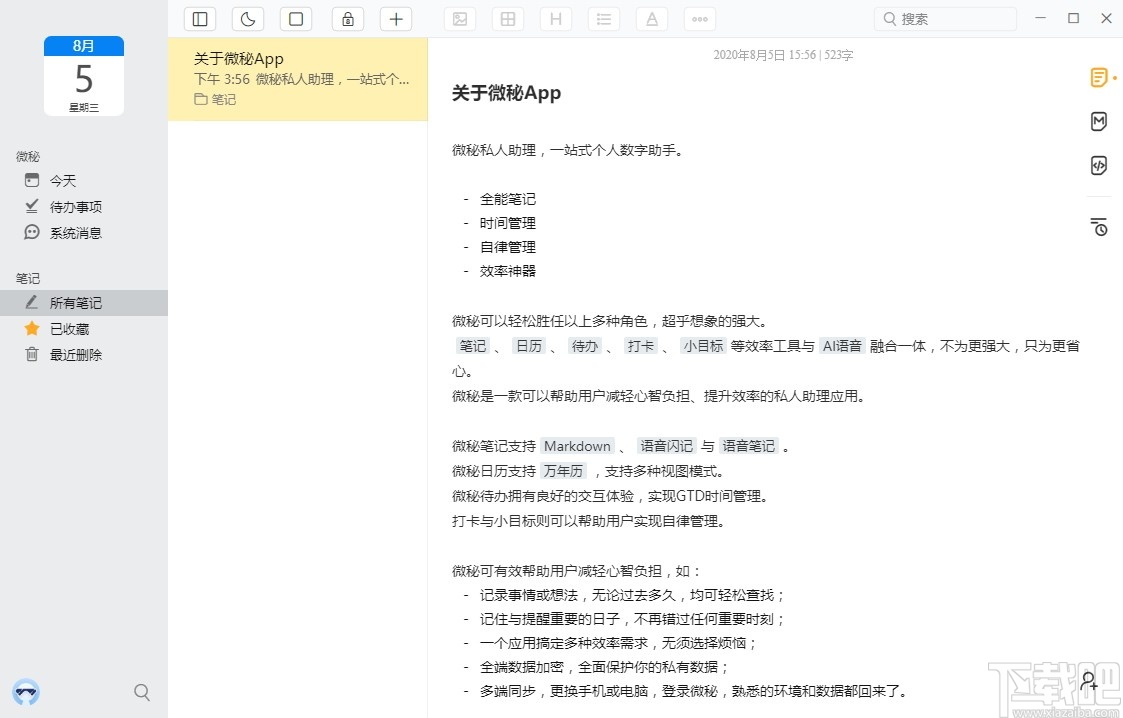Click the 小目标 tag in note text

[703, 346]
